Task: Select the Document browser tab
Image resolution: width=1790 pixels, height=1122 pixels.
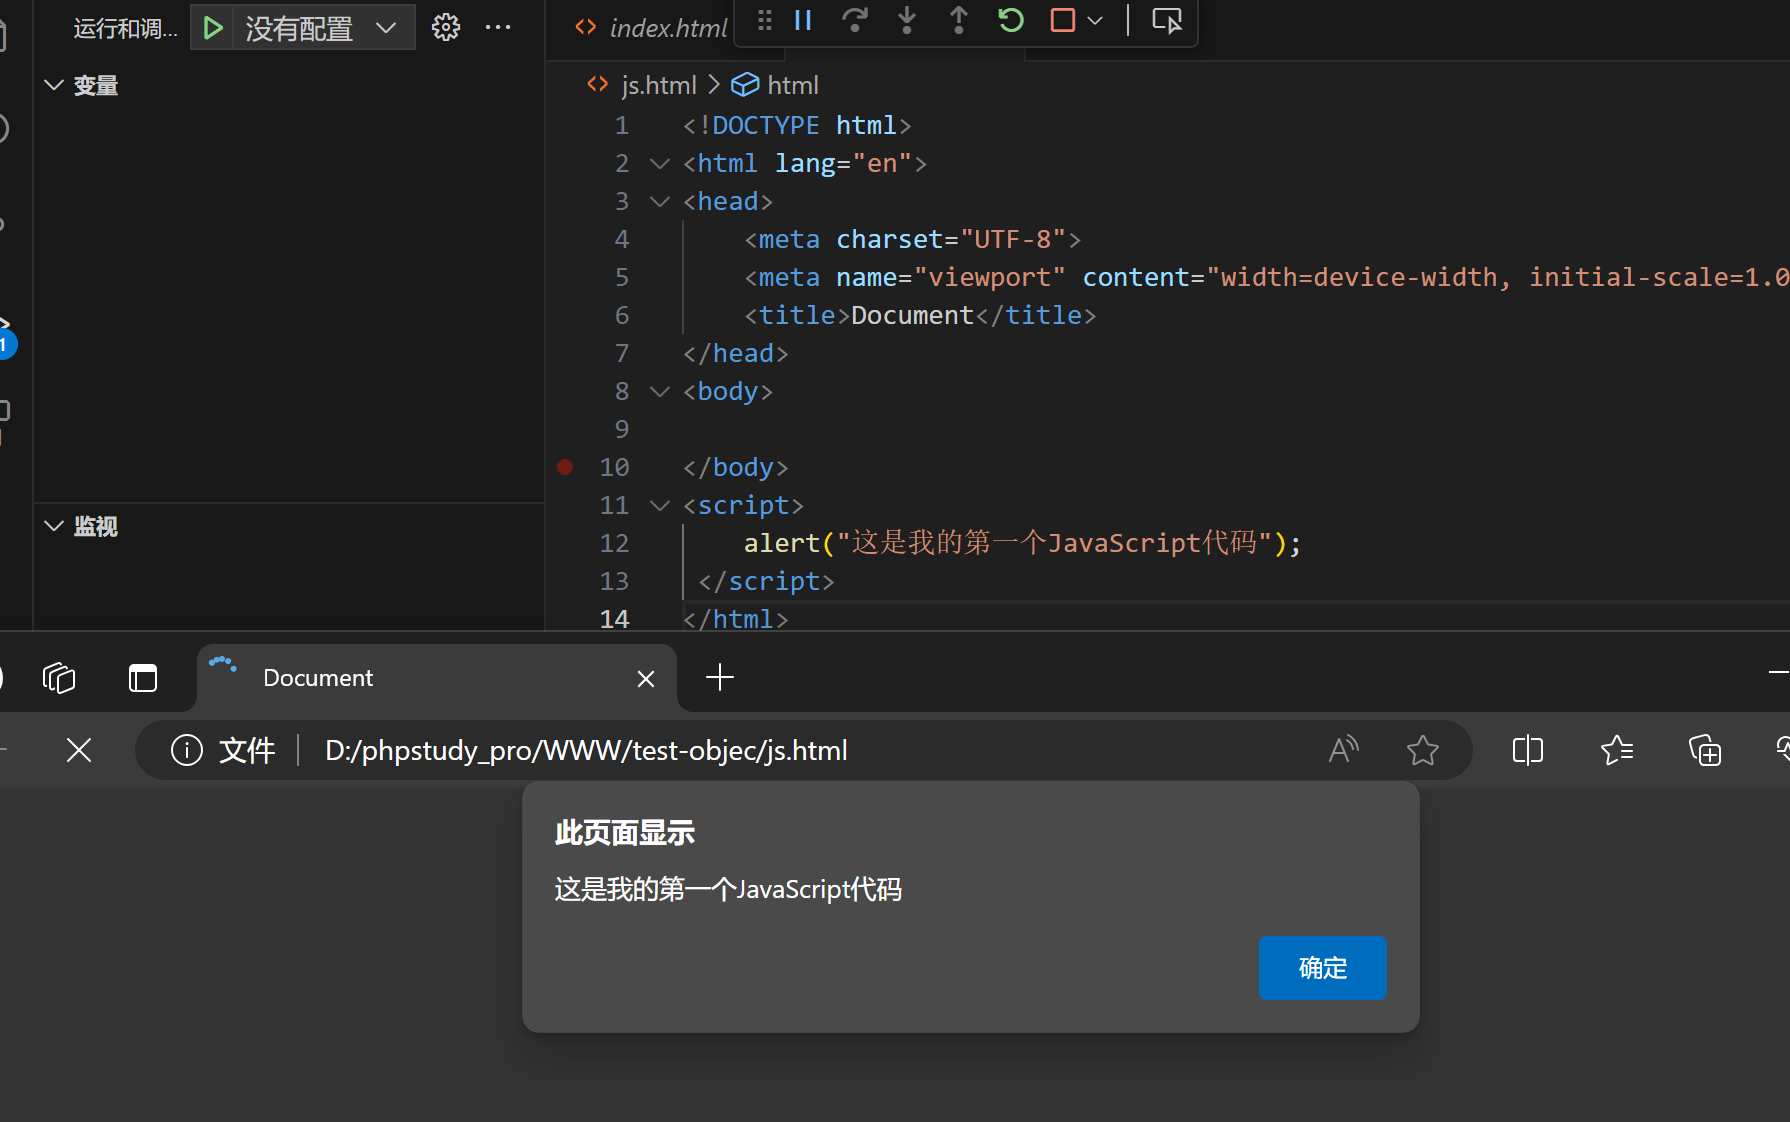Action: [x=437, y=678]
